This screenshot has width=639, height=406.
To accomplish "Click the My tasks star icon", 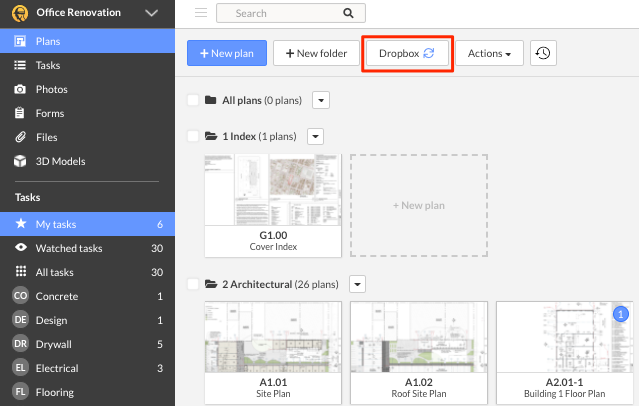I will coord(21,223).
